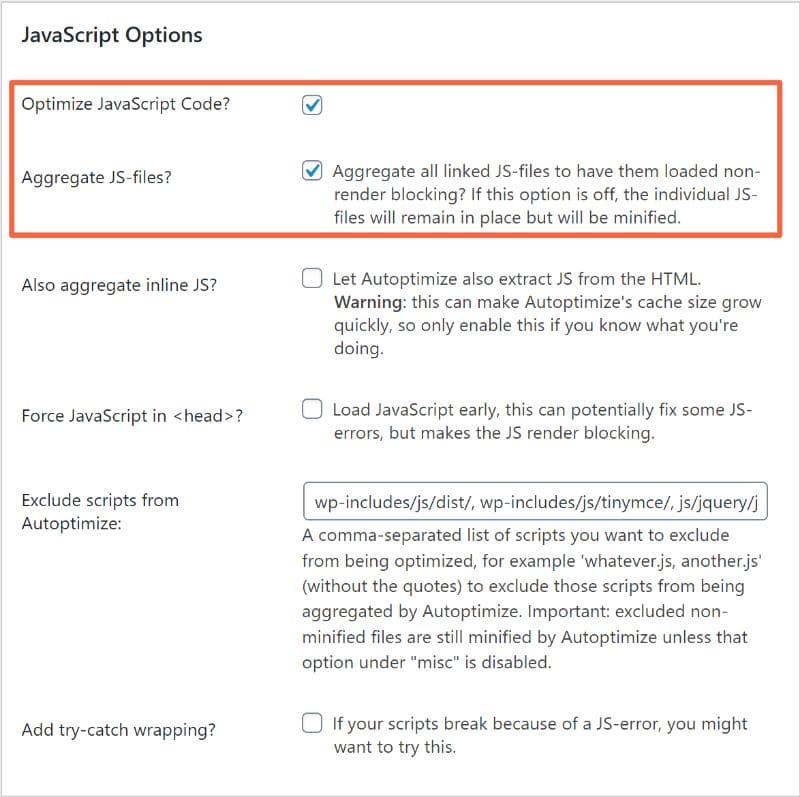This screenshot has height=797, width=800.
Task: Click the "Also aggregate inline JS?" label
Action: [119, 285]
